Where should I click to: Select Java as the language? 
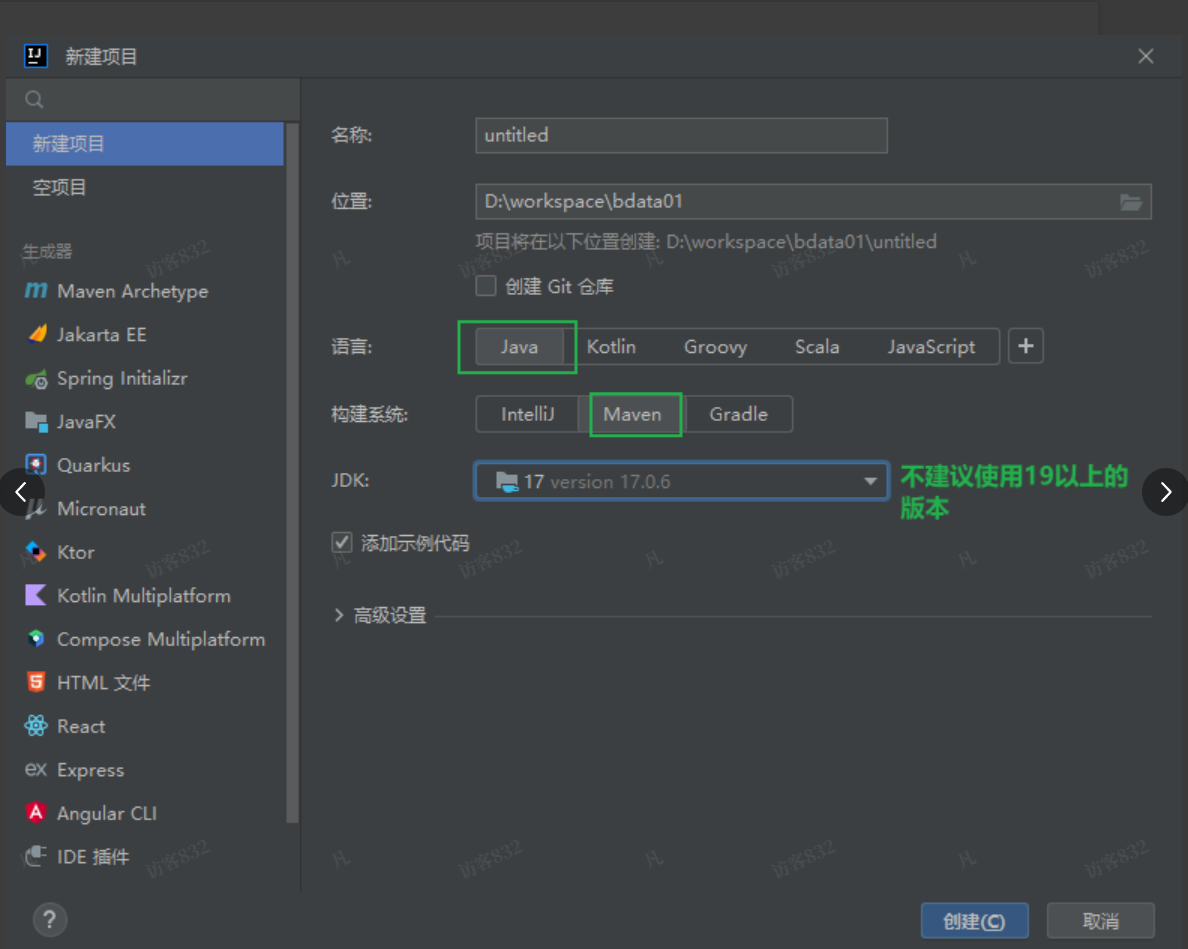(519, 347)
